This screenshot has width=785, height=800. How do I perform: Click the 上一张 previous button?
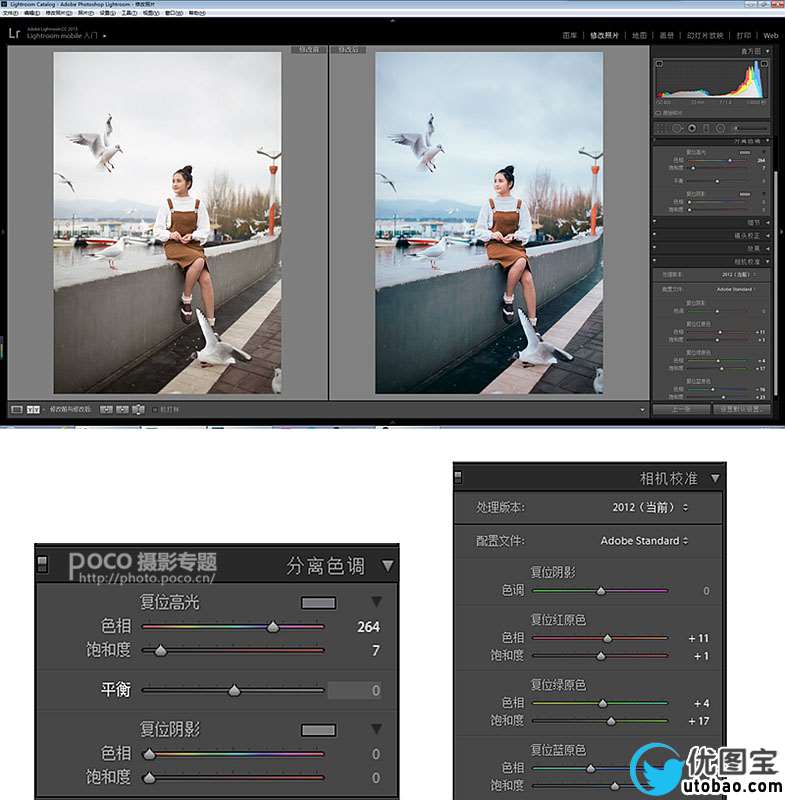681,409
